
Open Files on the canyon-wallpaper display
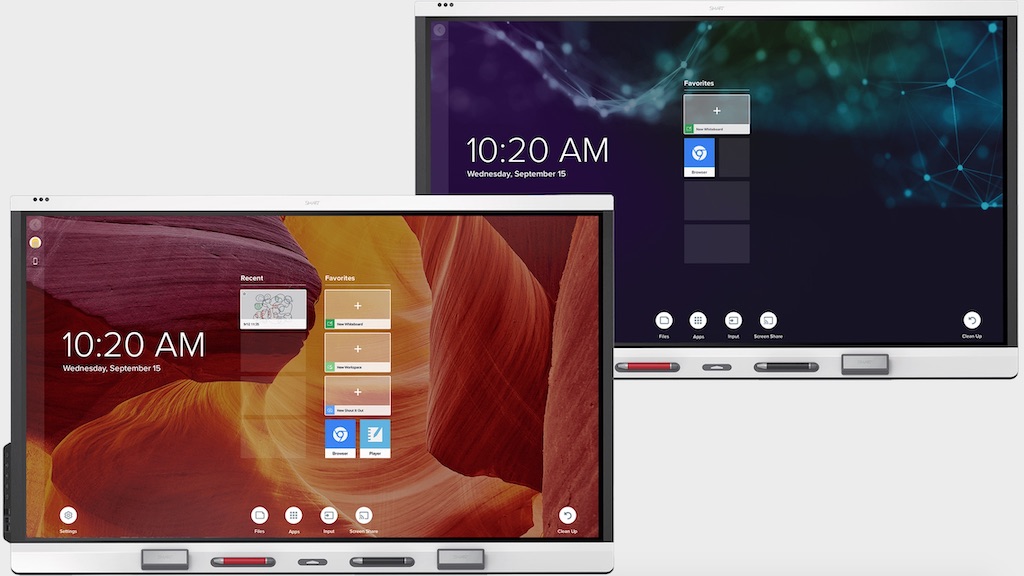pos(260,516)
